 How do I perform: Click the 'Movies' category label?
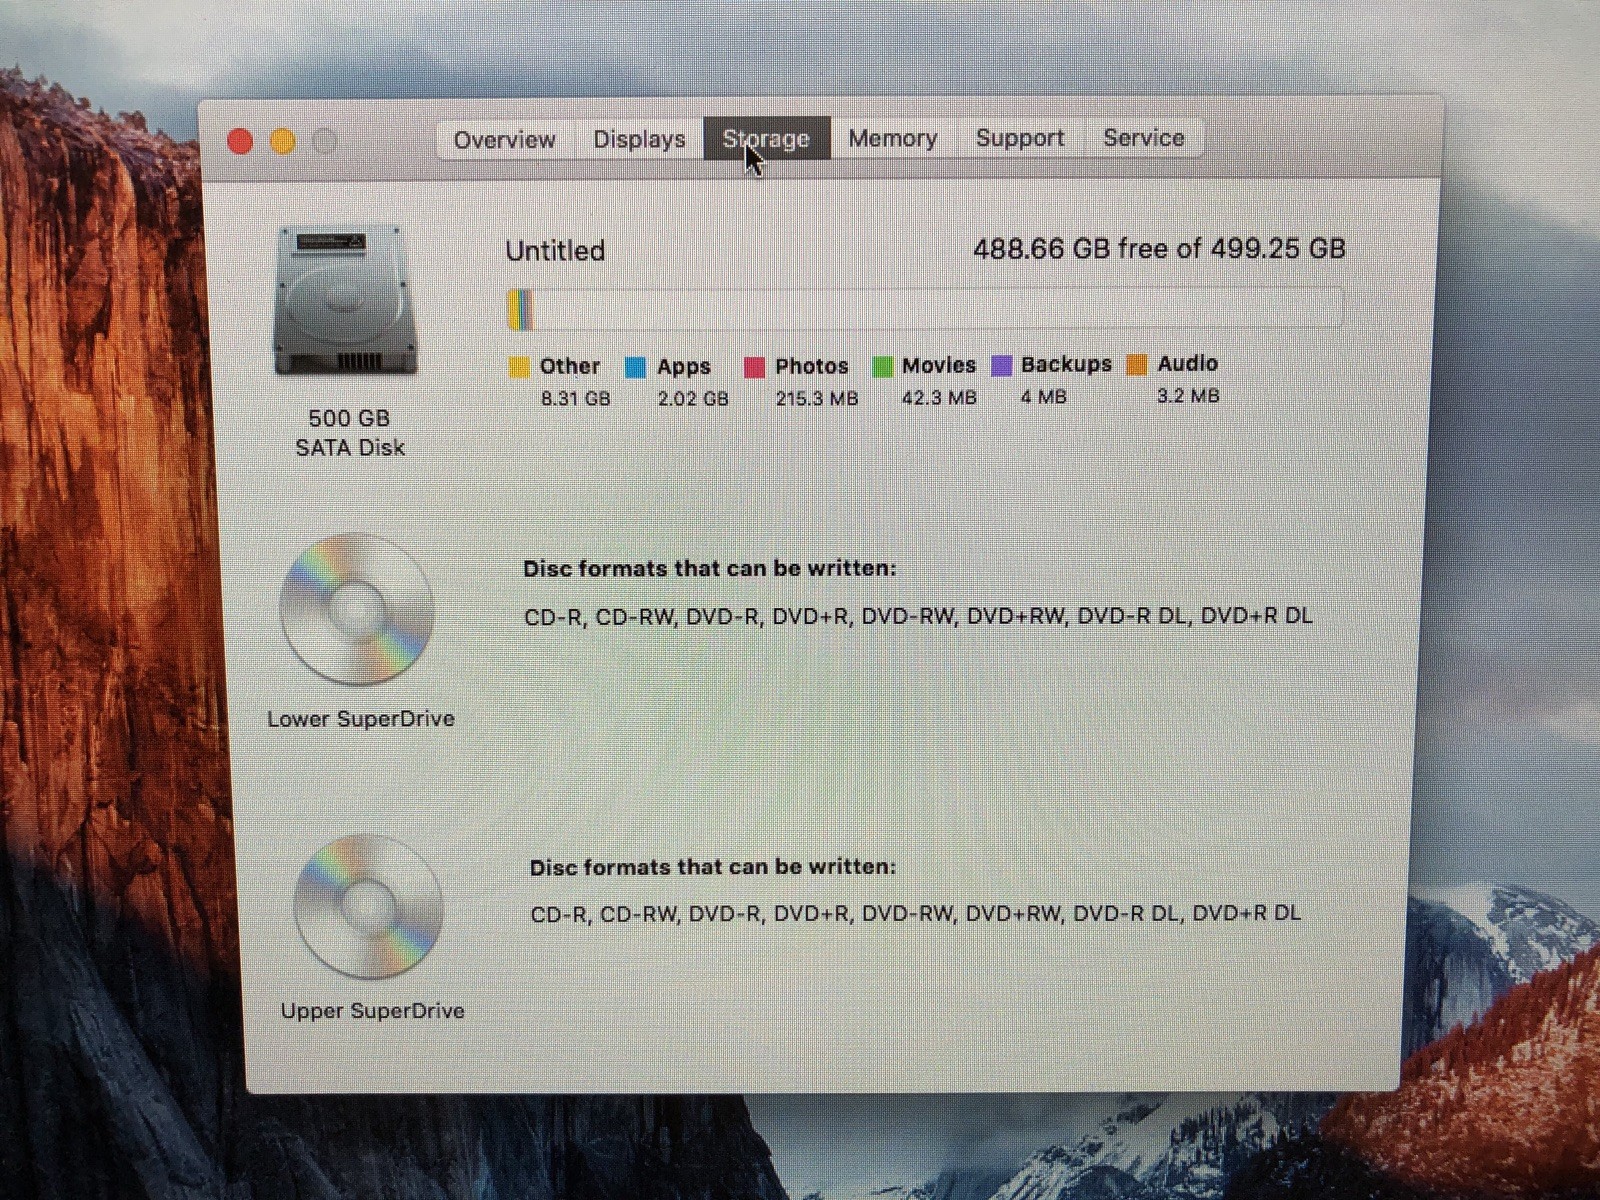[x=939, y=365]
